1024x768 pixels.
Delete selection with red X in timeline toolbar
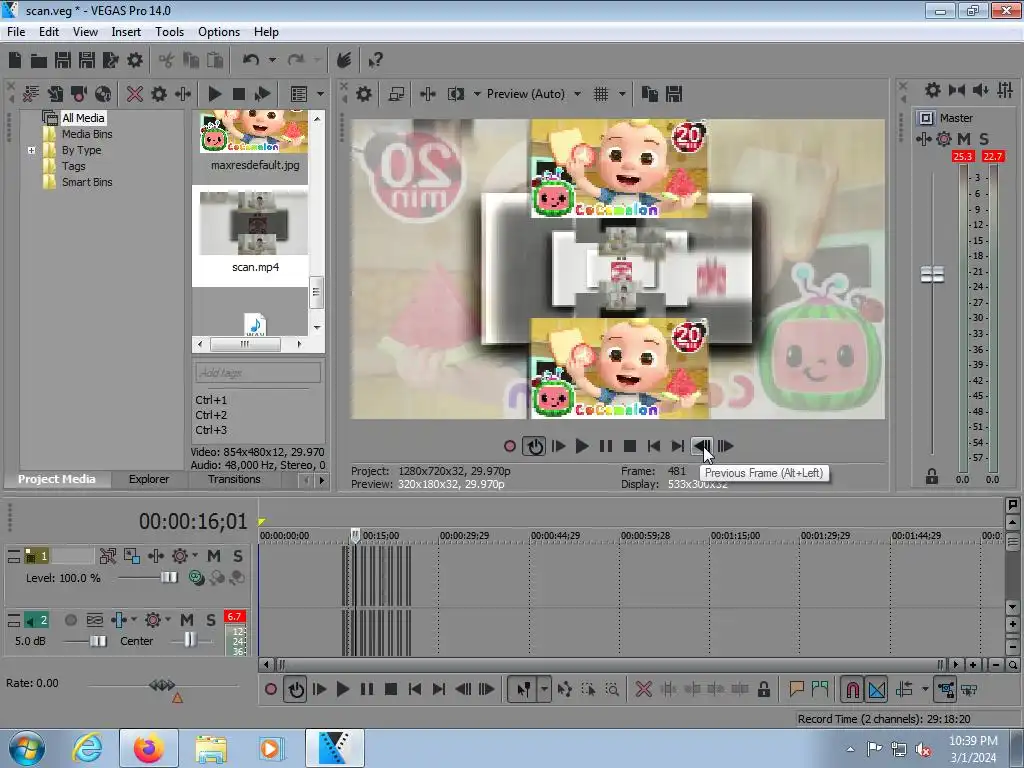pyautogui.click(x=644, y=689)
